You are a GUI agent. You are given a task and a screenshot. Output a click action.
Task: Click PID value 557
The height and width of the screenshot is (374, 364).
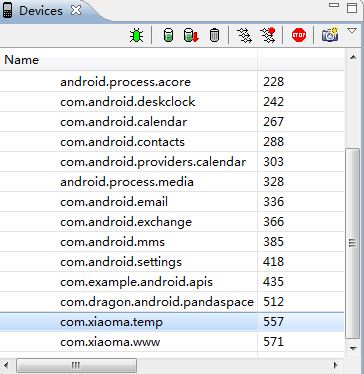click(273, 322)
